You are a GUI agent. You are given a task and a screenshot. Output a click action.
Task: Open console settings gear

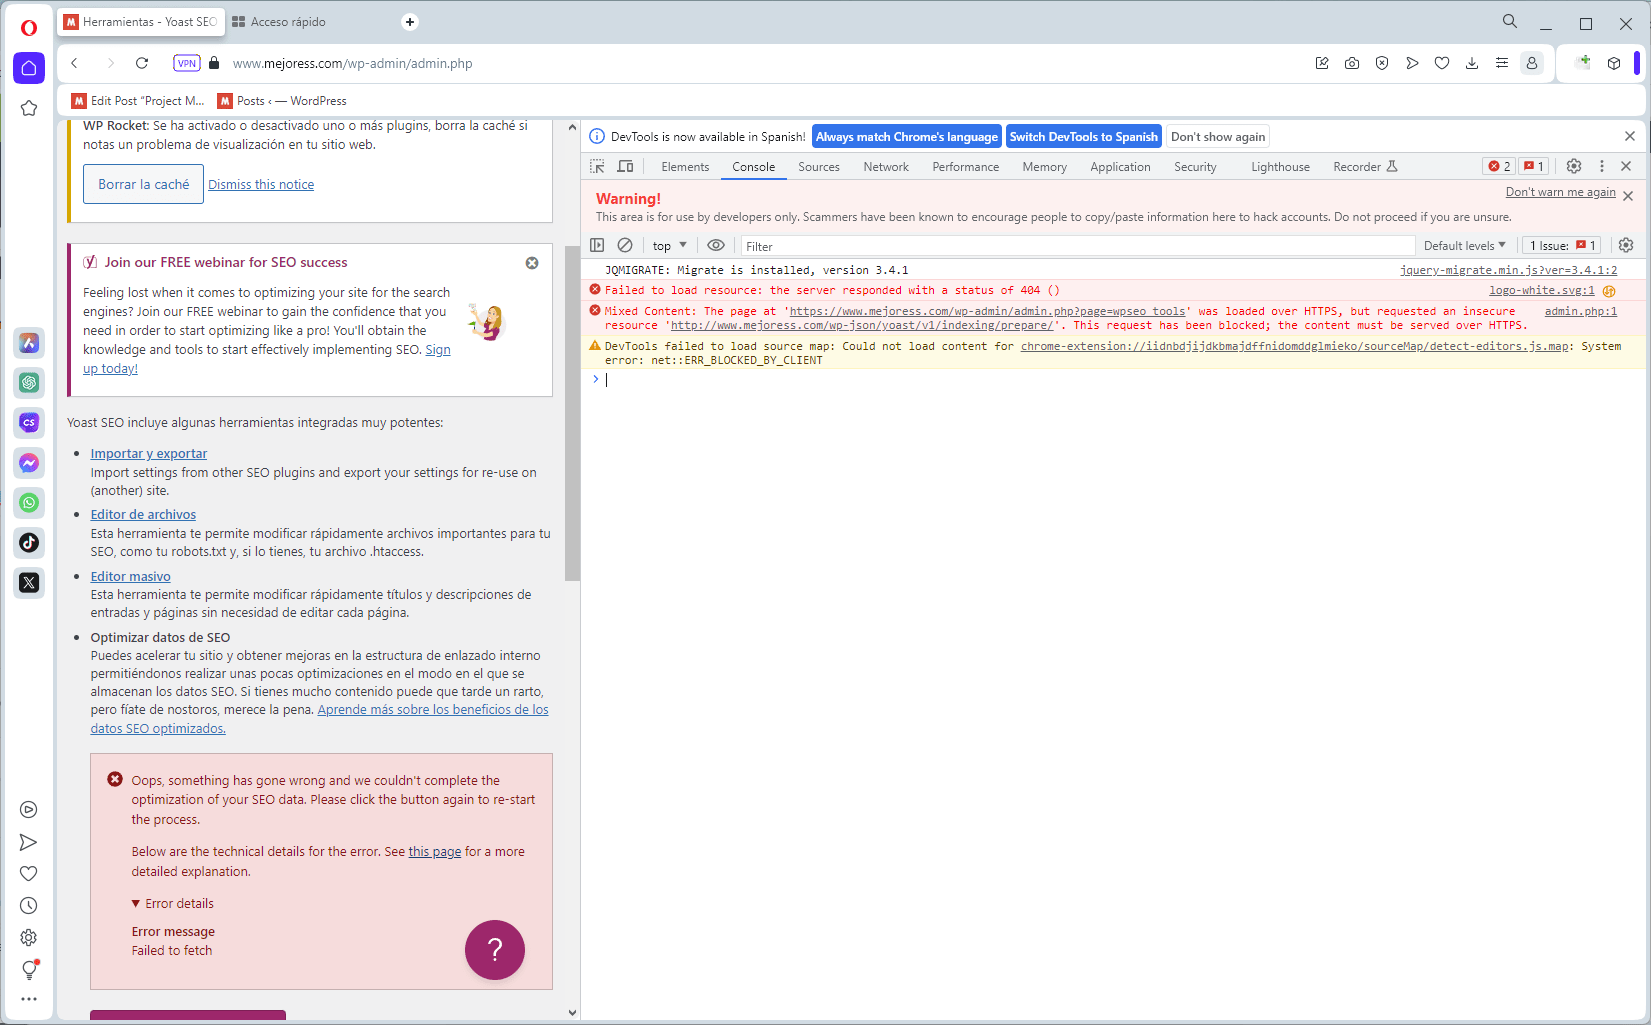[1626, 245]
